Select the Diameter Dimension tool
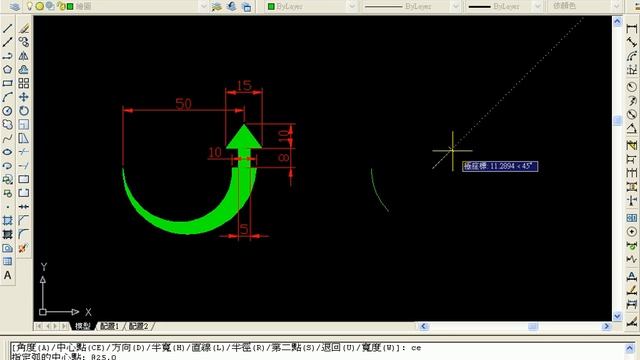 click(x=632, y=115)
